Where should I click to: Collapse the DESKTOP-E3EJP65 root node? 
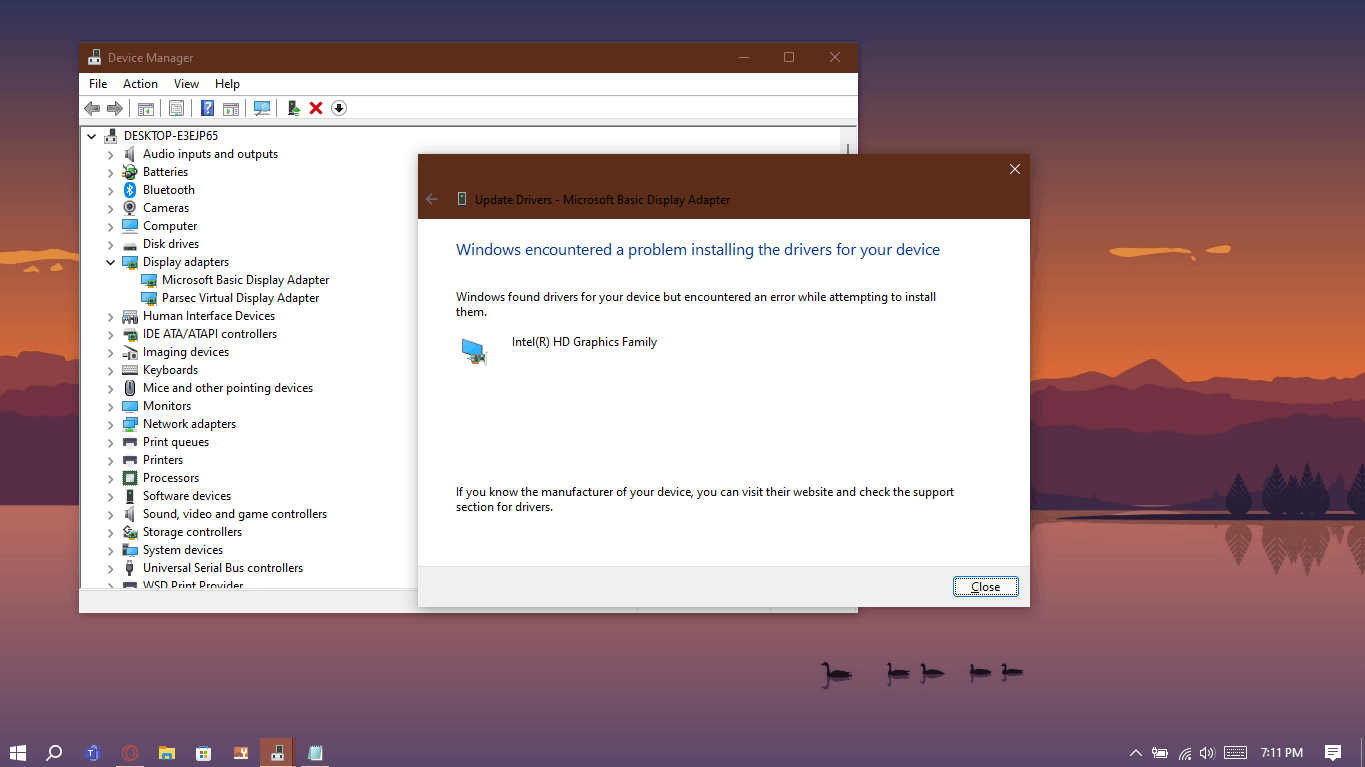[92, 136]
